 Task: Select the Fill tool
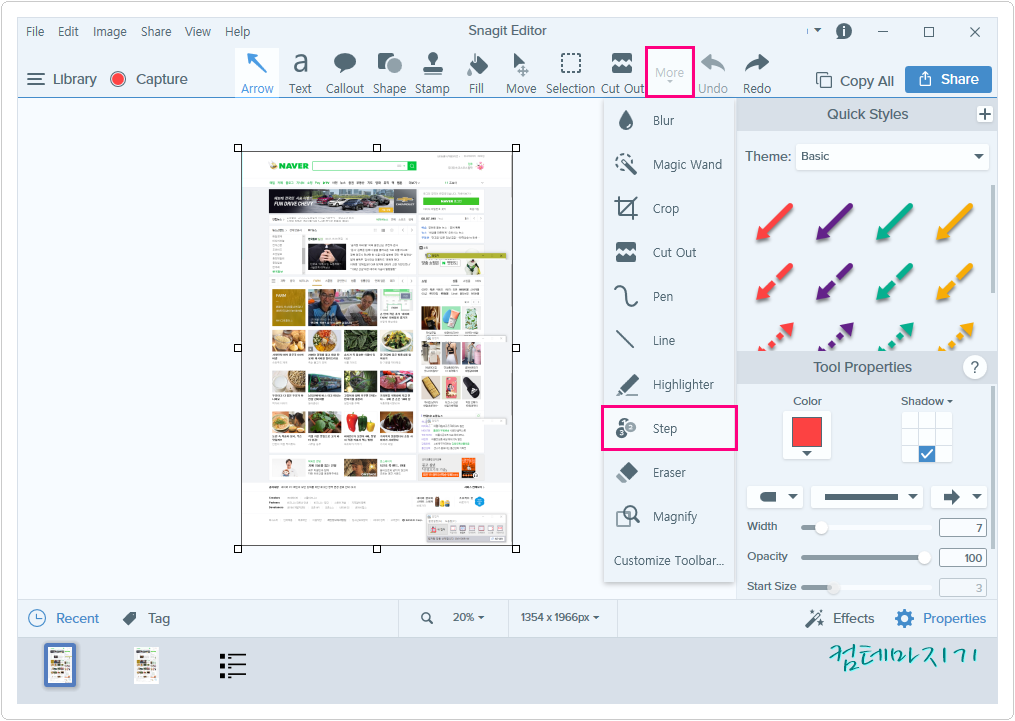pos(476,73)
